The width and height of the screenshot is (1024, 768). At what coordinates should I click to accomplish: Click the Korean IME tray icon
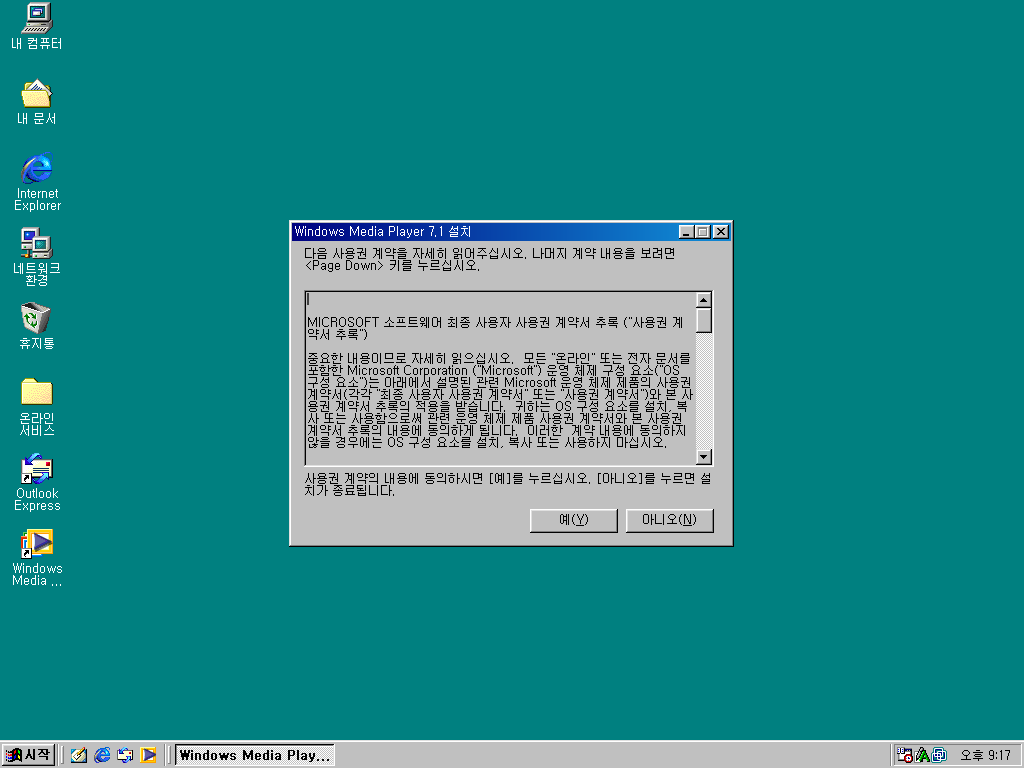922,755
